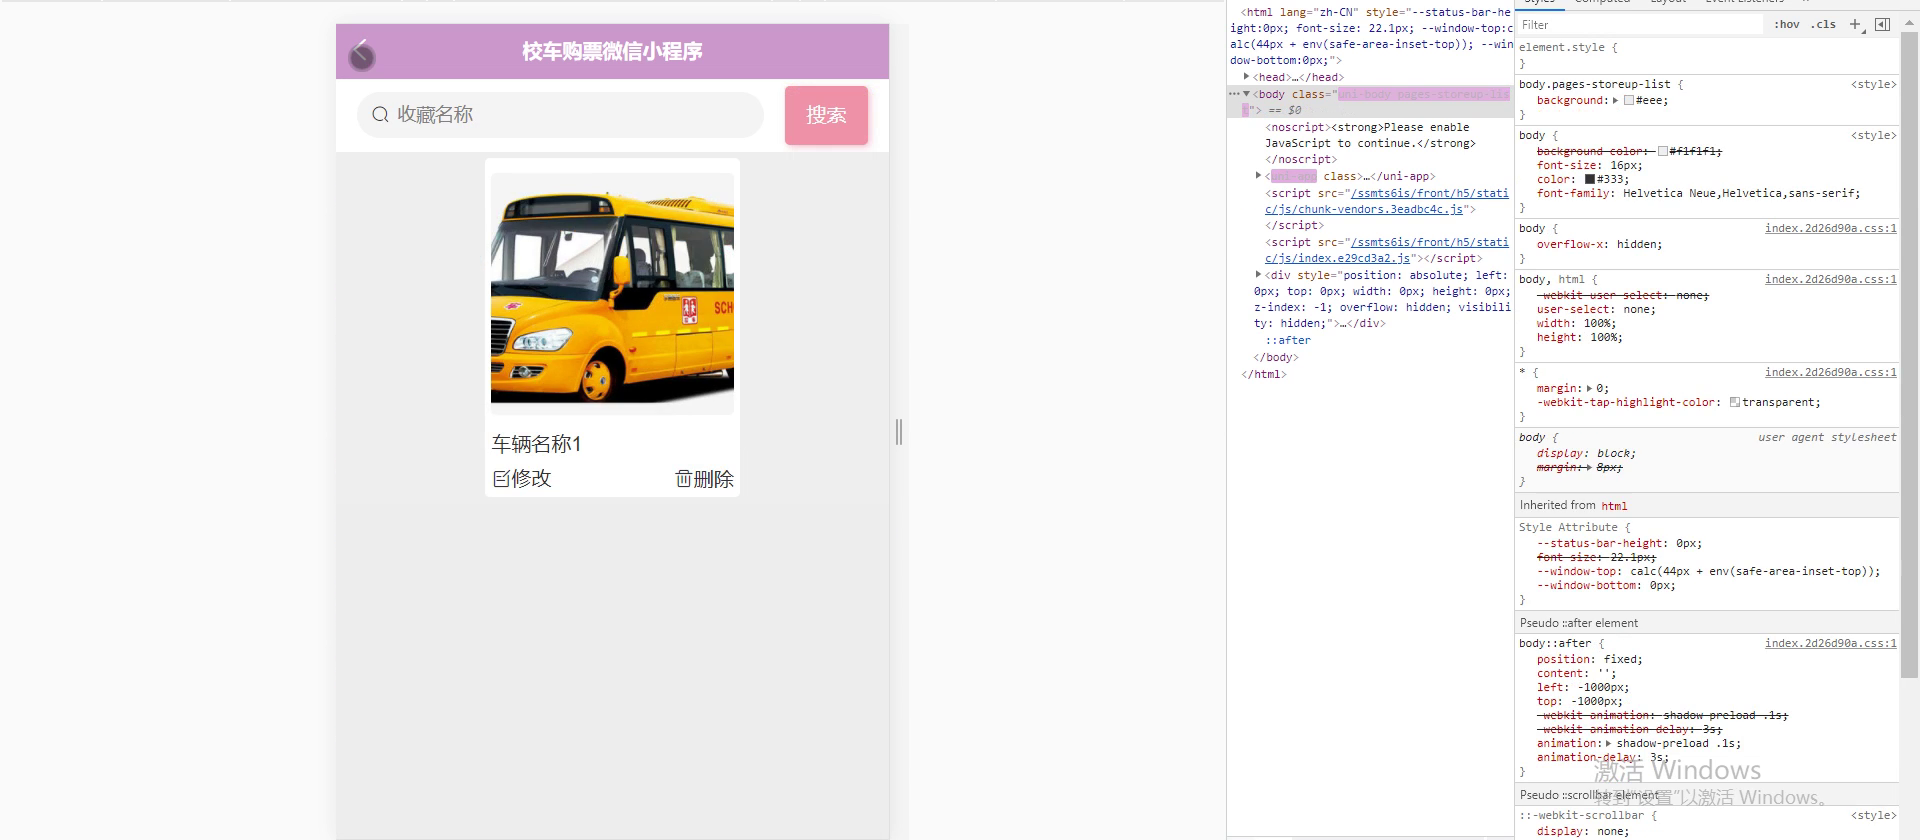This screenshot has width=1920, height=840.
Task: Click the magnifier icon in the search box
Action: [380, 115]
